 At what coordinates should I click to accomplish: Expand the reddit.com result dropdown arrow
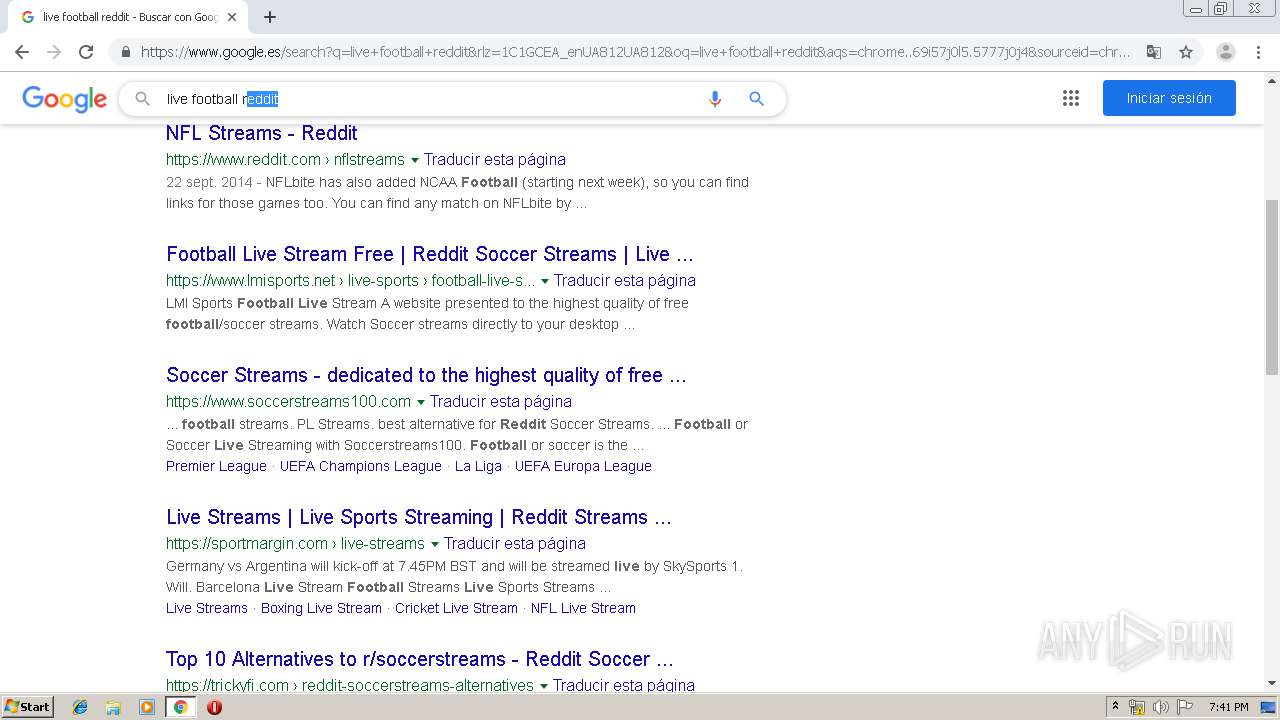(415, 160)
